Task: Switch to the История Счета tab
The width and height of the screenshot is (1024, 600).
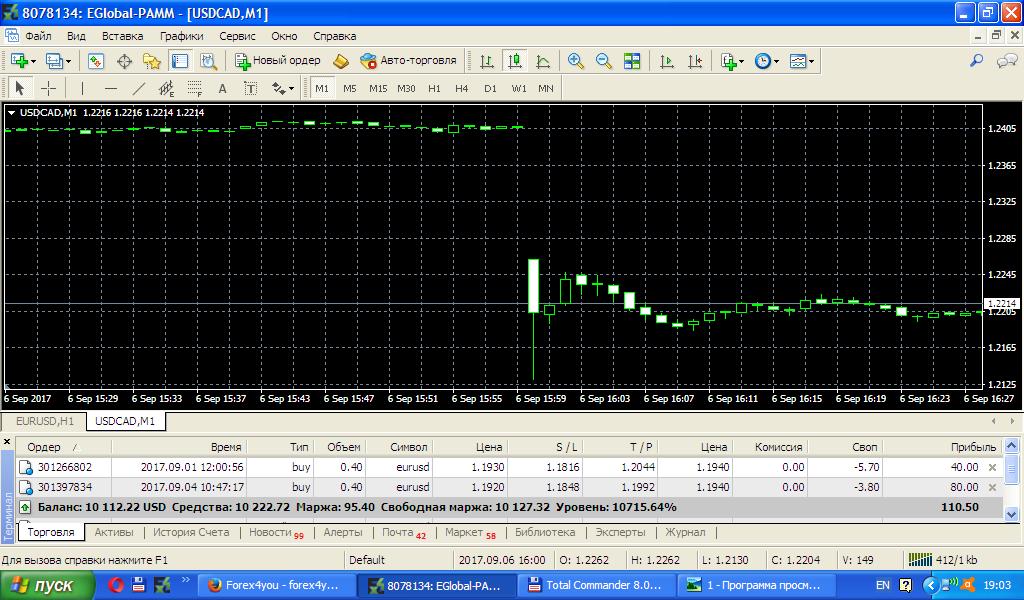Action: point(191,533)
